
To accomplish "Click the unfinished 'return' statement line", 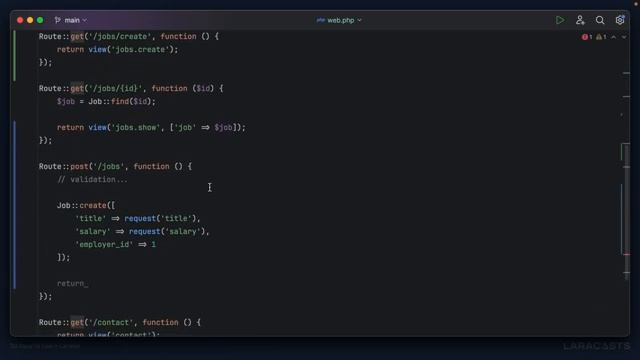I will pos(72,283).
